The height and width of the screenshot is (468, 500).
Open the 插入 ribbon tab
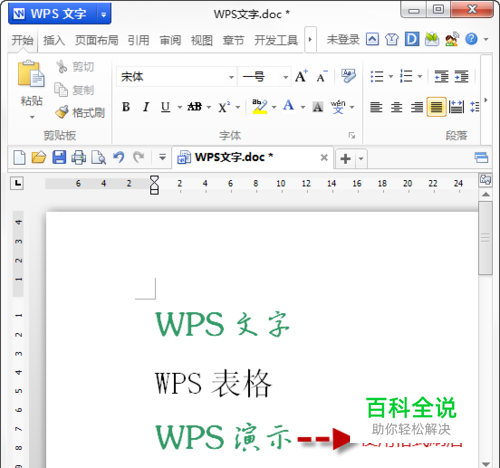tap(54, 40)
